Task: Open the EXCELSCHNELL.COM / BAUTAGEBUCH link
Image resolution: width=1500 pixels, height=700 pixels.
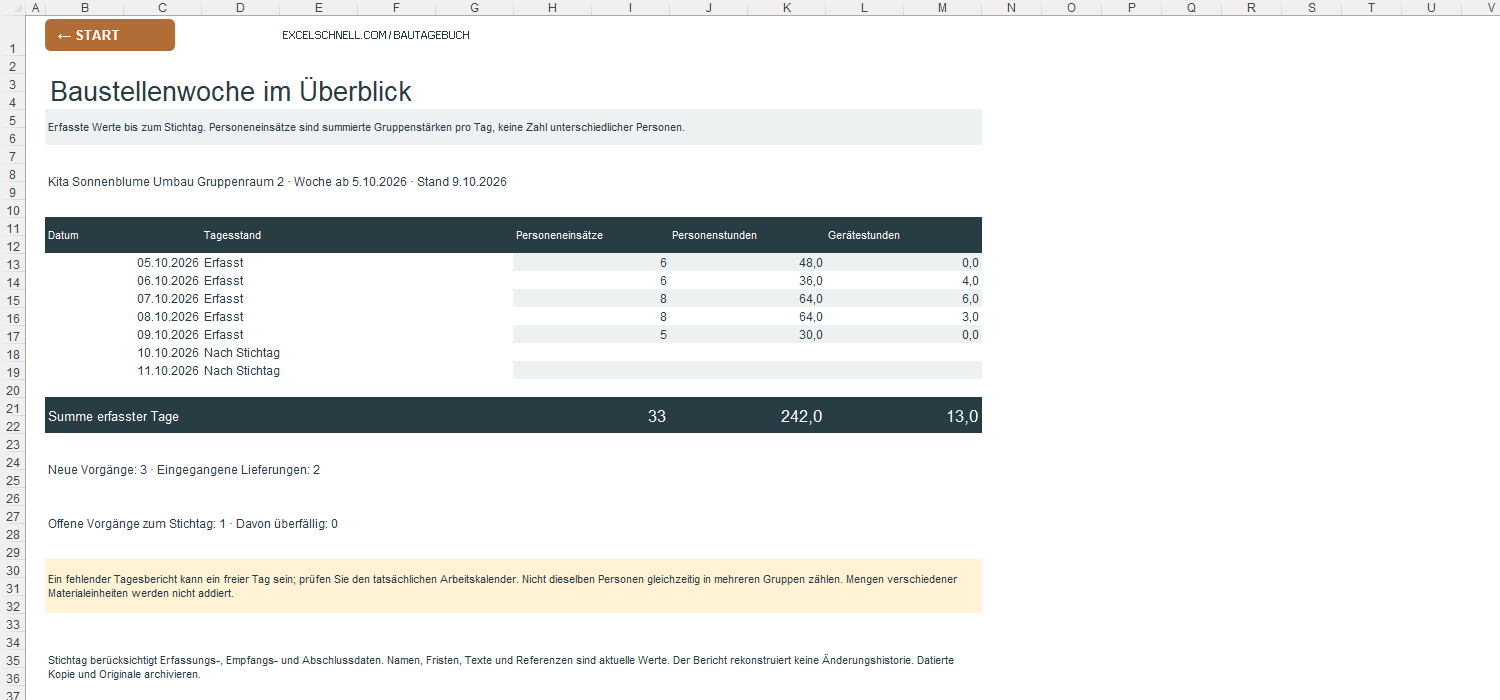Action: [376, 35]
